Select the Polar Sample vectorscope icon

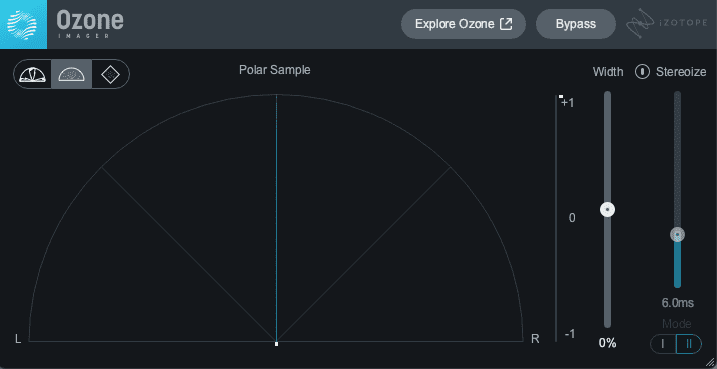[x=72, y=74]
